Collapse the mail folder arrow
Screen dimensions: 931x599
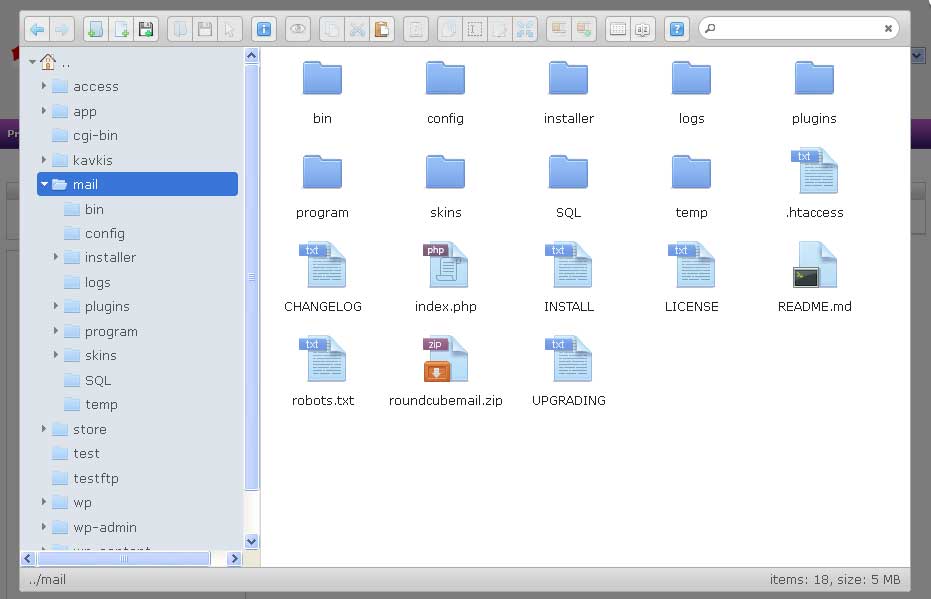(44, 185)
